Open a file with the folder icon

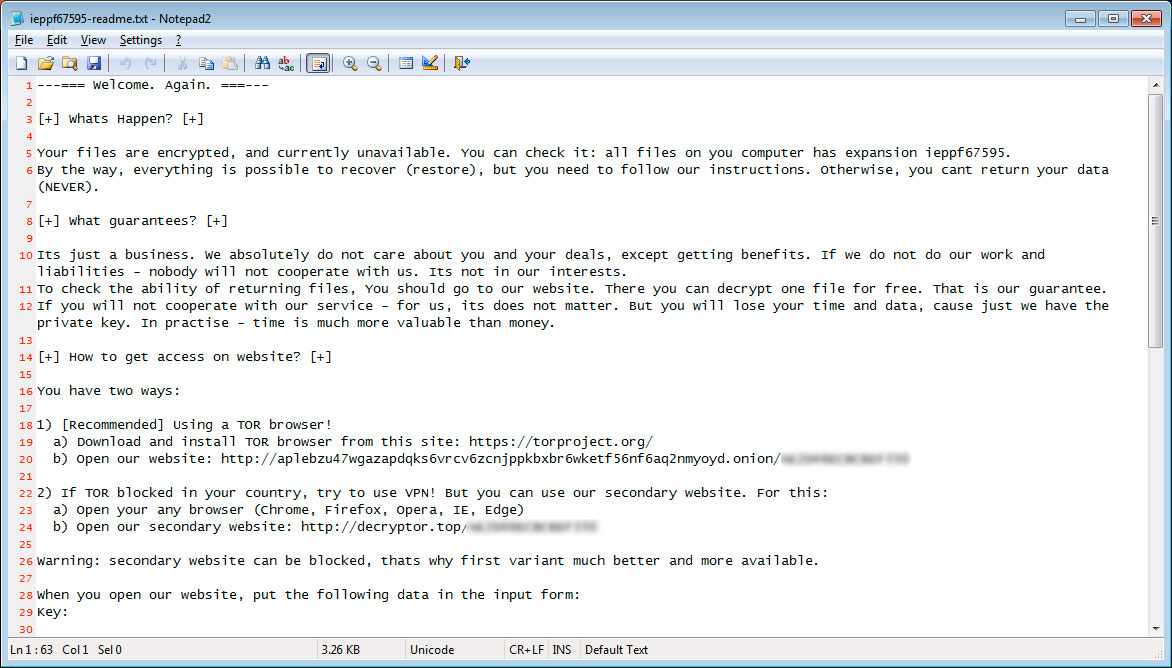coord(46,64)
